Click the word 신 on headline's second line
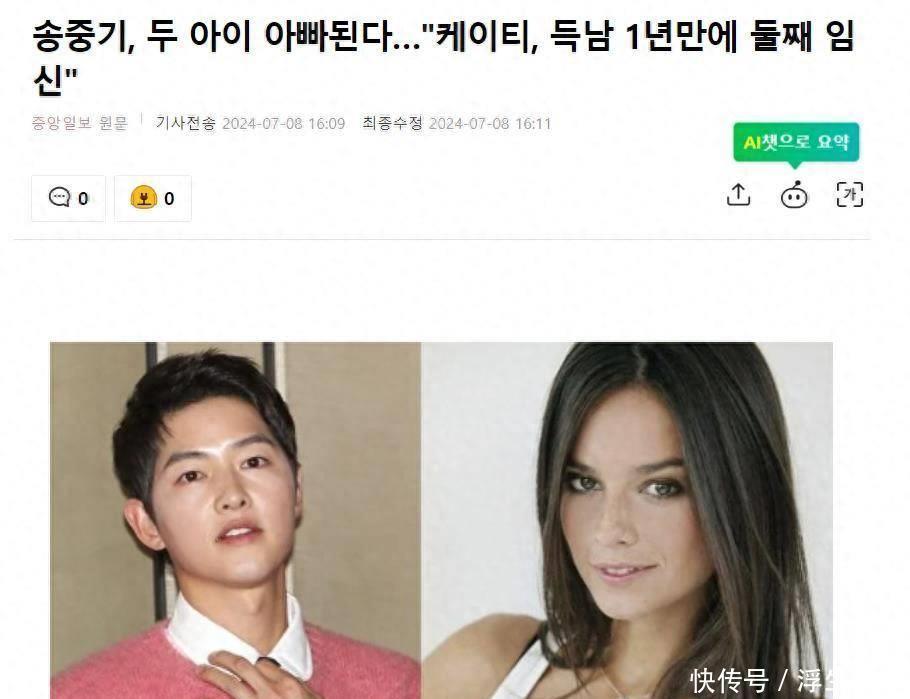Image resolution: width=910 pixels, height=699 pixels. [47, 80]
